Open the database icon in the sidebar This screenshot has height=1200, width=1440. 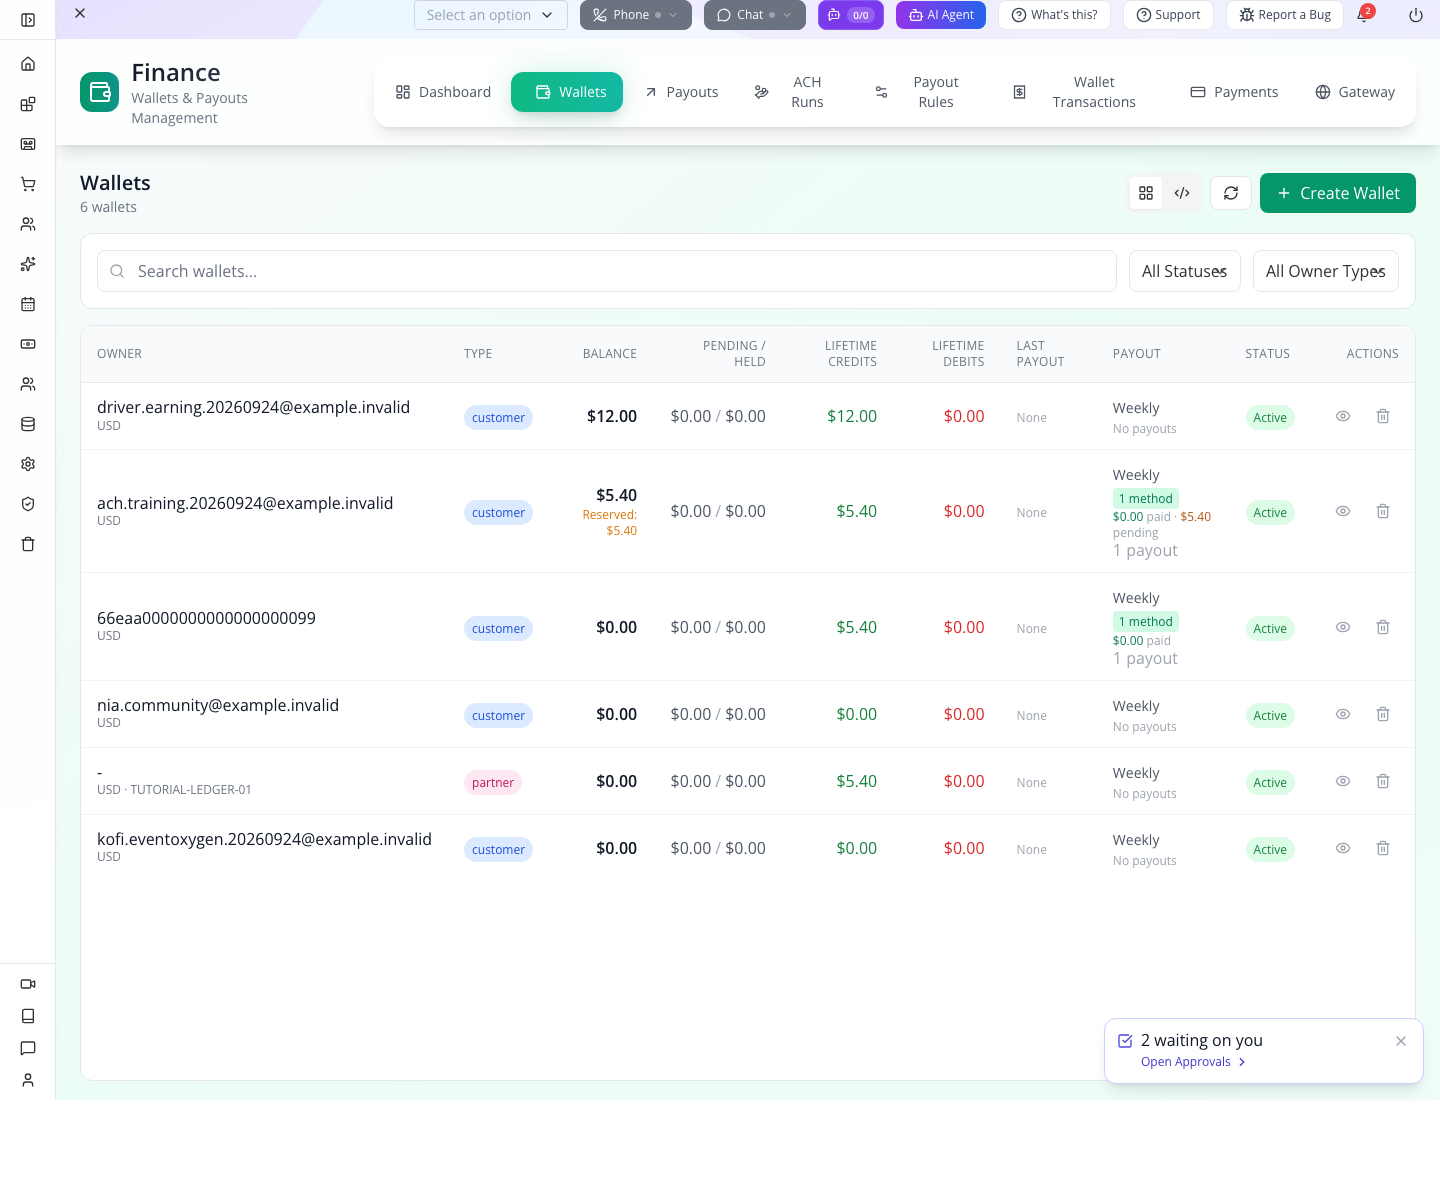[28, 424]
